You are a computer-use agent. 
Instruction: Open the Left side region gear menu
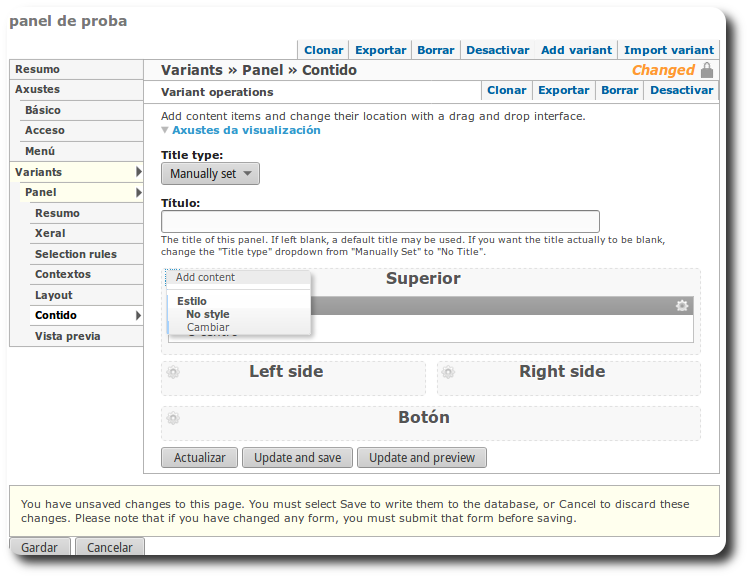pyautogui.click(x=173, y=372)
